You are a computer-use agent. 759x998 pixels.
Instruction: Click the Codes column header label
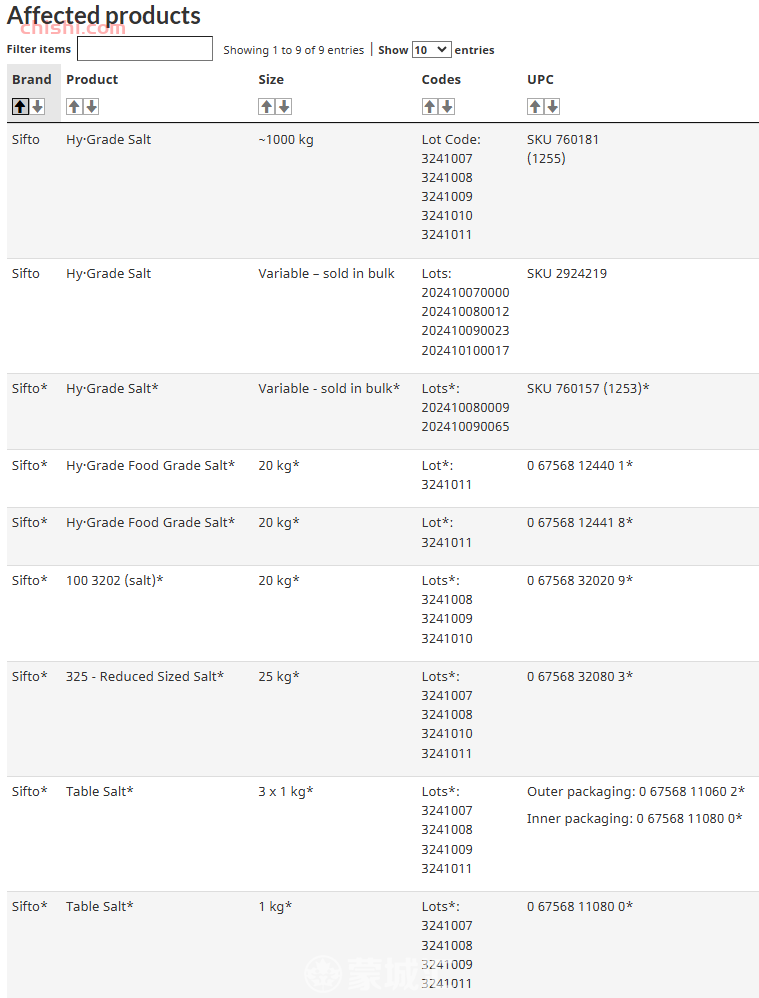point(441,80)
